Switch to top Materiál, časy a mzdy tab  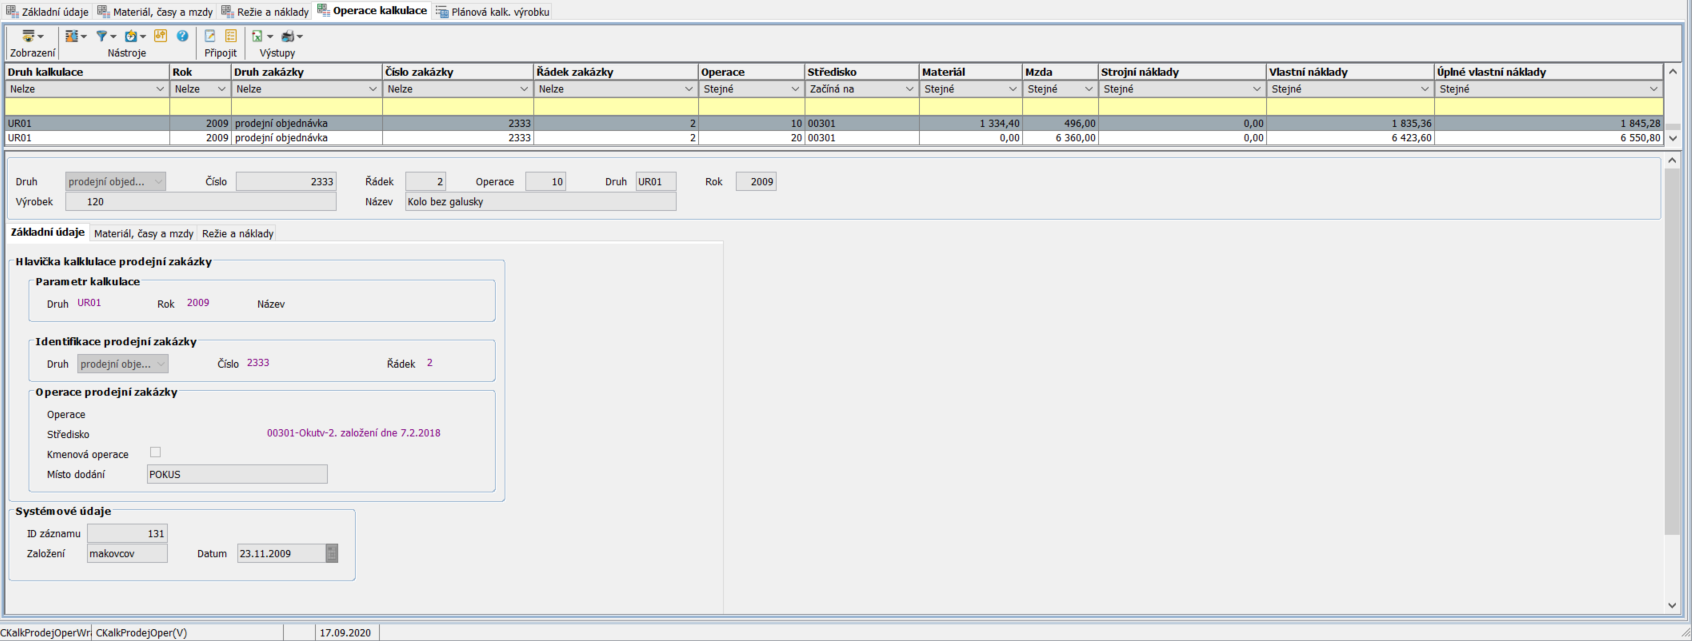point(155,12)
